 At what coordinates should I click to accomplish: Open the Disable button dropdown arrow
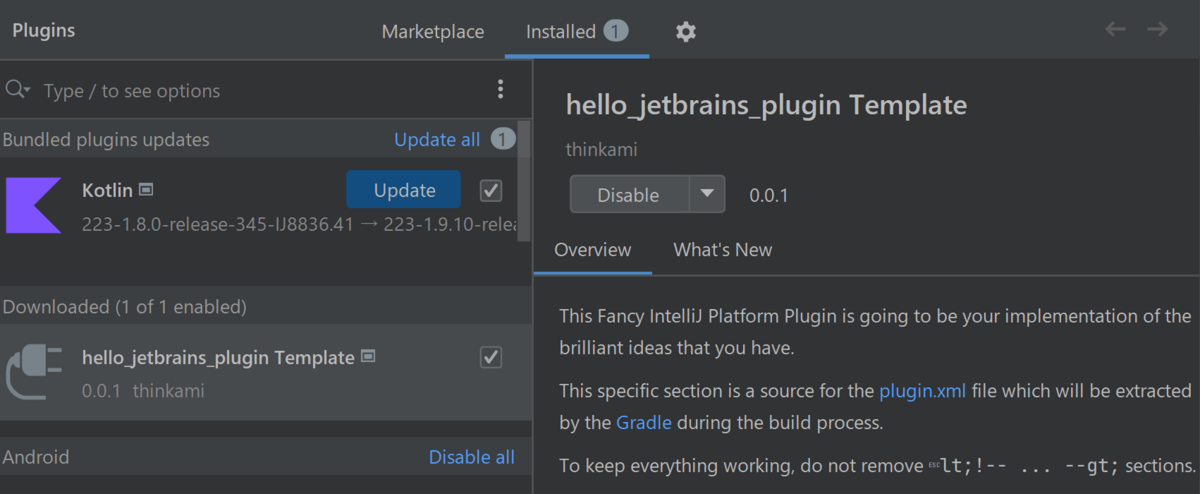707,194
